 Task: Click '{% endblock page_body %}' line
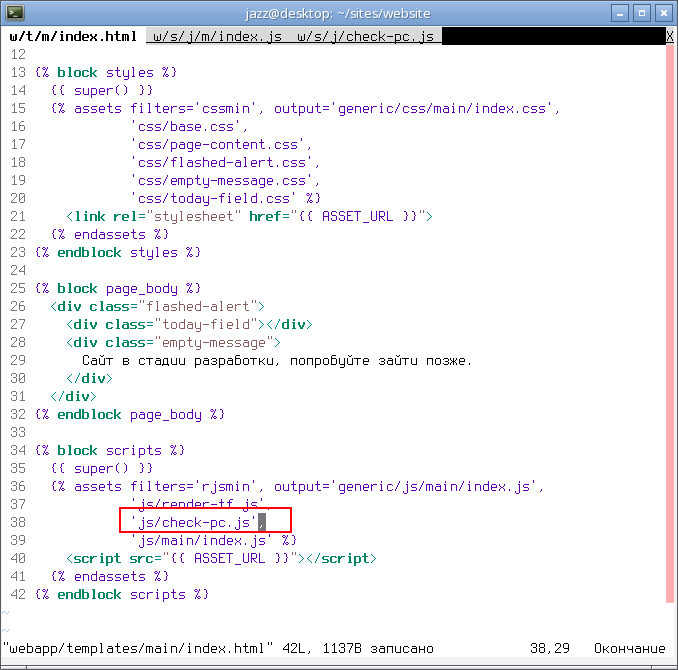pyautogui.click(x=130, y=414)
